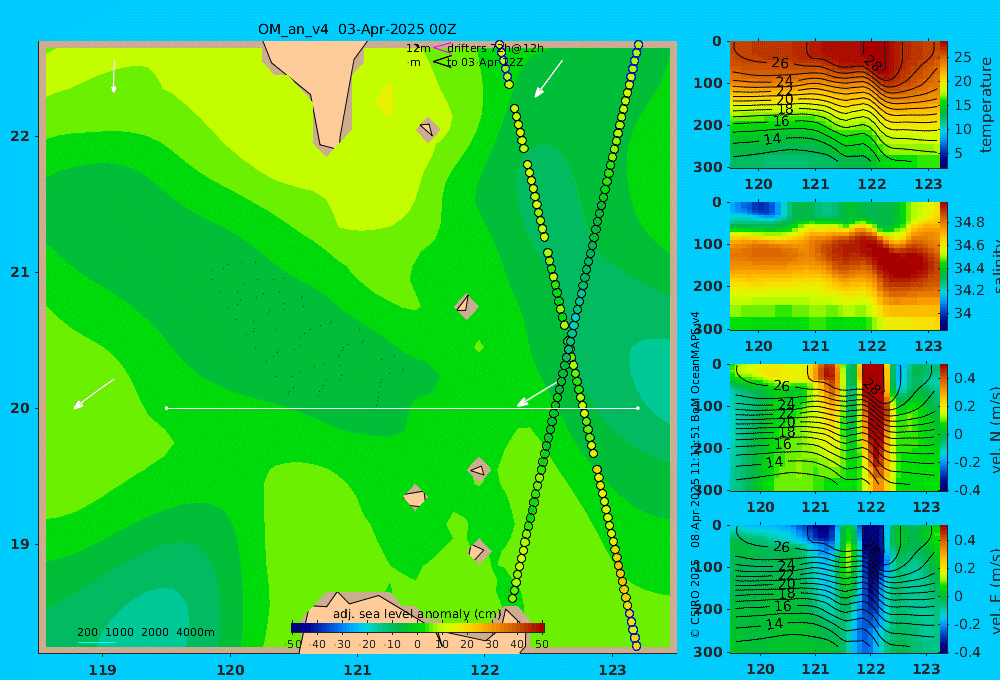Click the '28' contour label in the temperature panel
Viewport: 1000px width, 680px height.
coord(872,63)
